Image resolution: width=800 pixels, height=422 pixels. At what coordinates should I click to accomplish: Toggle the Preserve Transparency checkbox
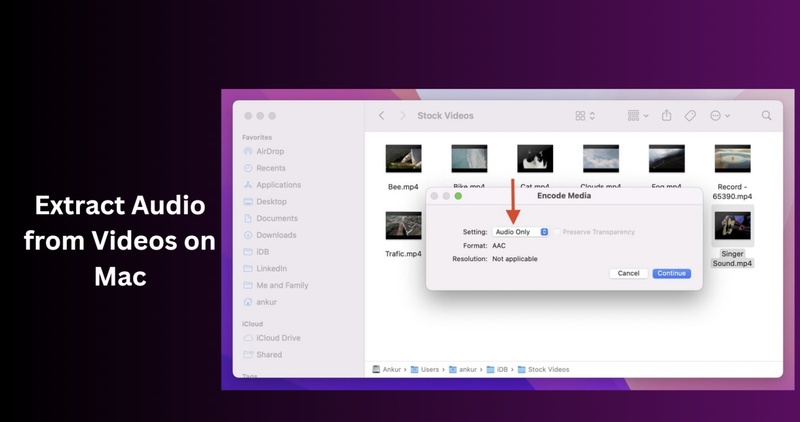tap(558, 232)
